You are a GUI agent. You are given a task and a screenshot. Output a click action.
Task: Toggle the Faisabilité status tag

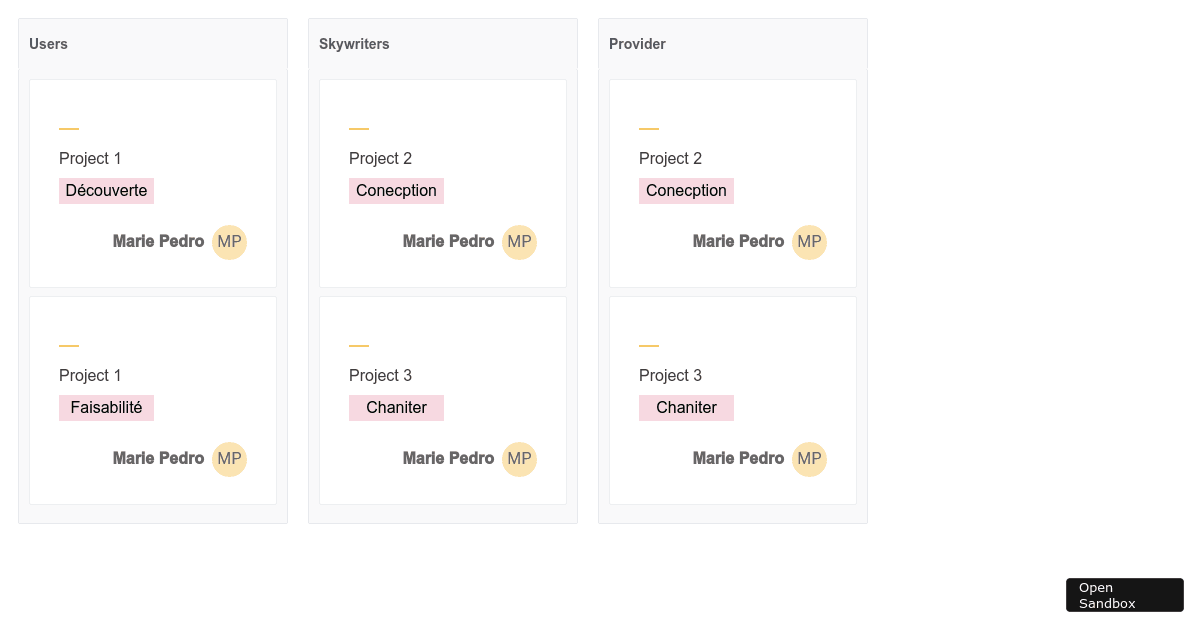coord(106,407)
